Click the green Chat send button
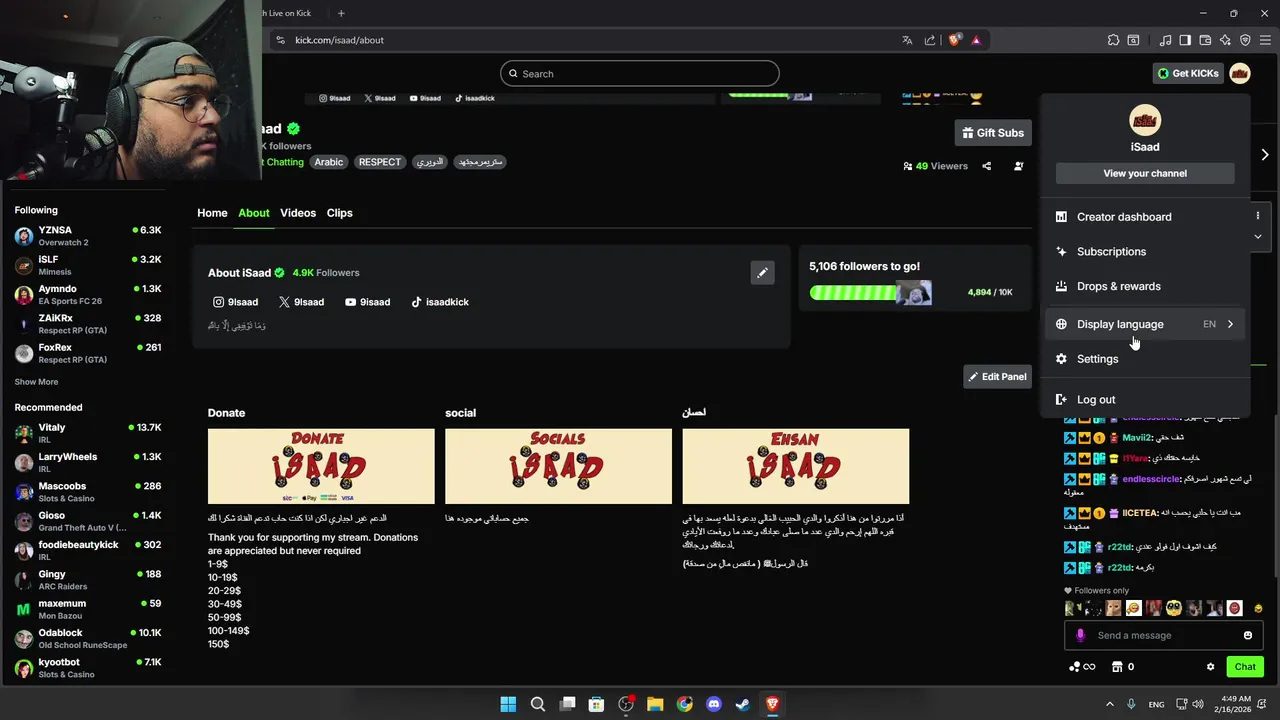The image size is (1280, 720). tap(1245, 667)
